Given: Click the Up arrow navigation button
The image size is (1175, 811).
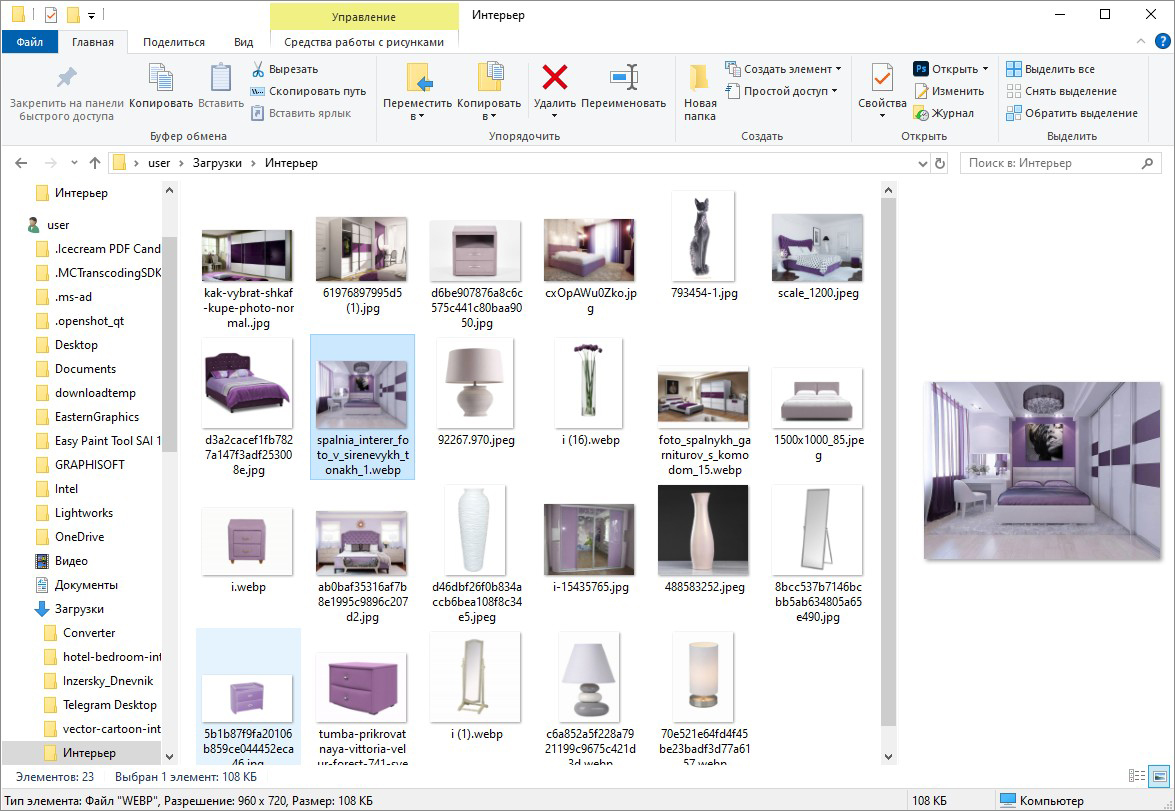Looking at the screenshot, I should [x=95, y=163].
